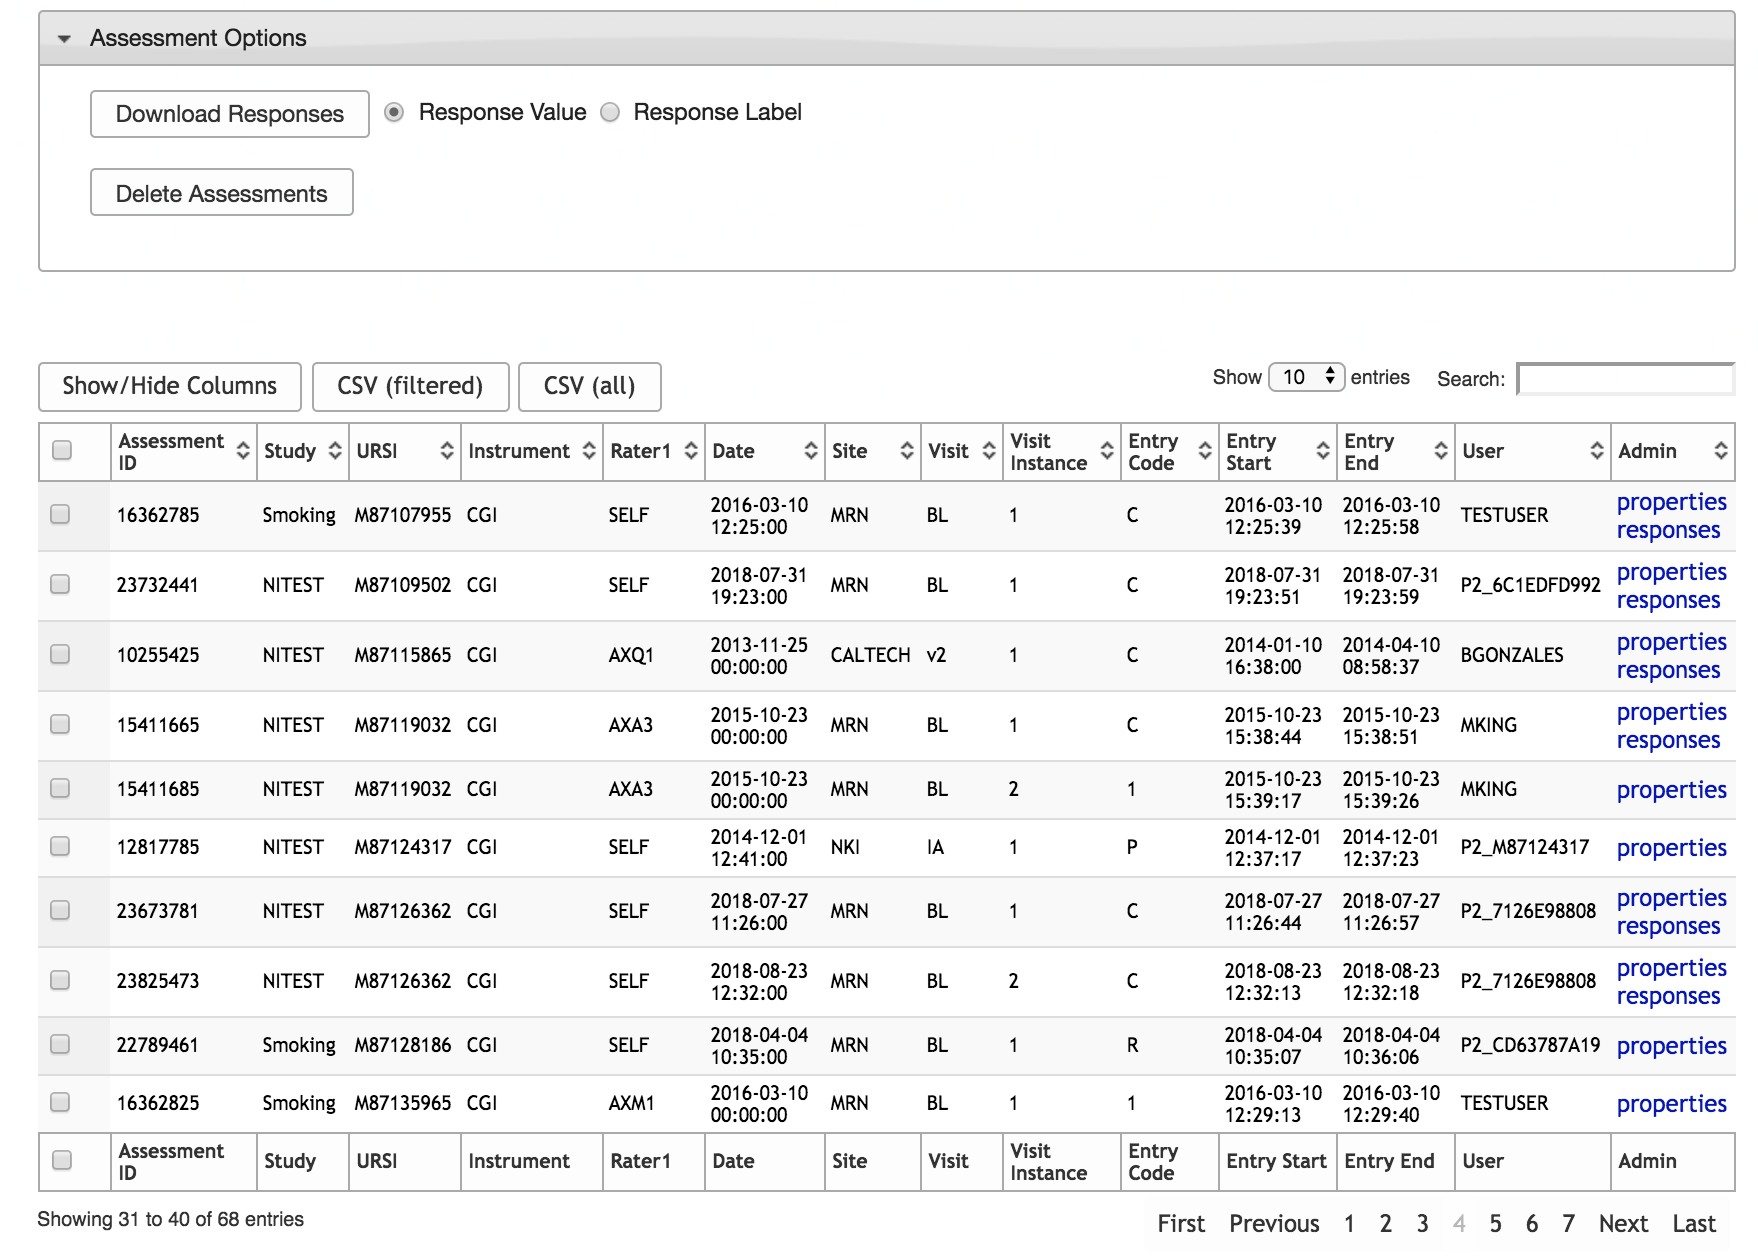Sort by the Visit column arrows

point(989,451)
